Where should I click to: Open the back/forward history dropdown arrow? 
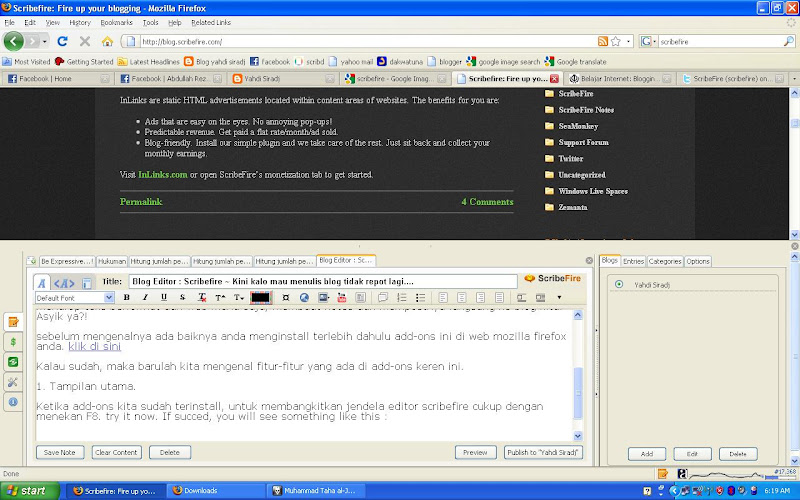pyautogui.click(x=44, y=41)
